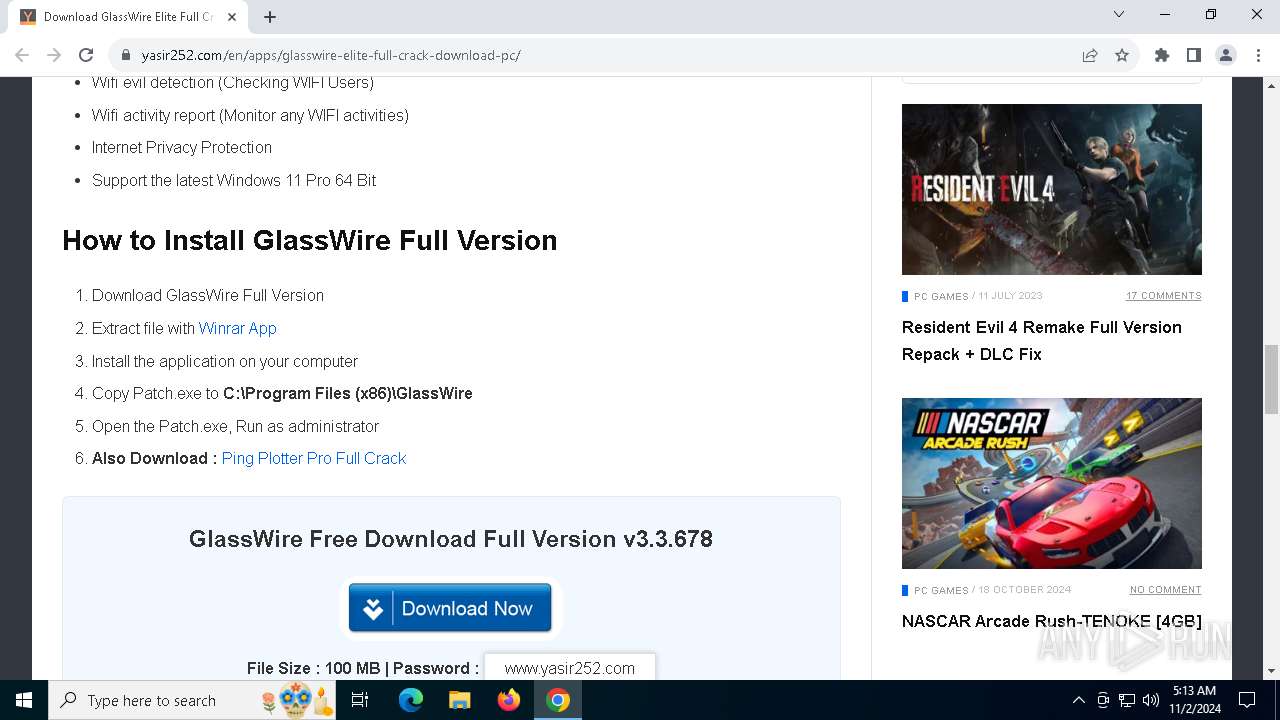The width and height of the screenshot is (1280, 720).
Task: Click the browser back arrow
Action: (22, 55)
